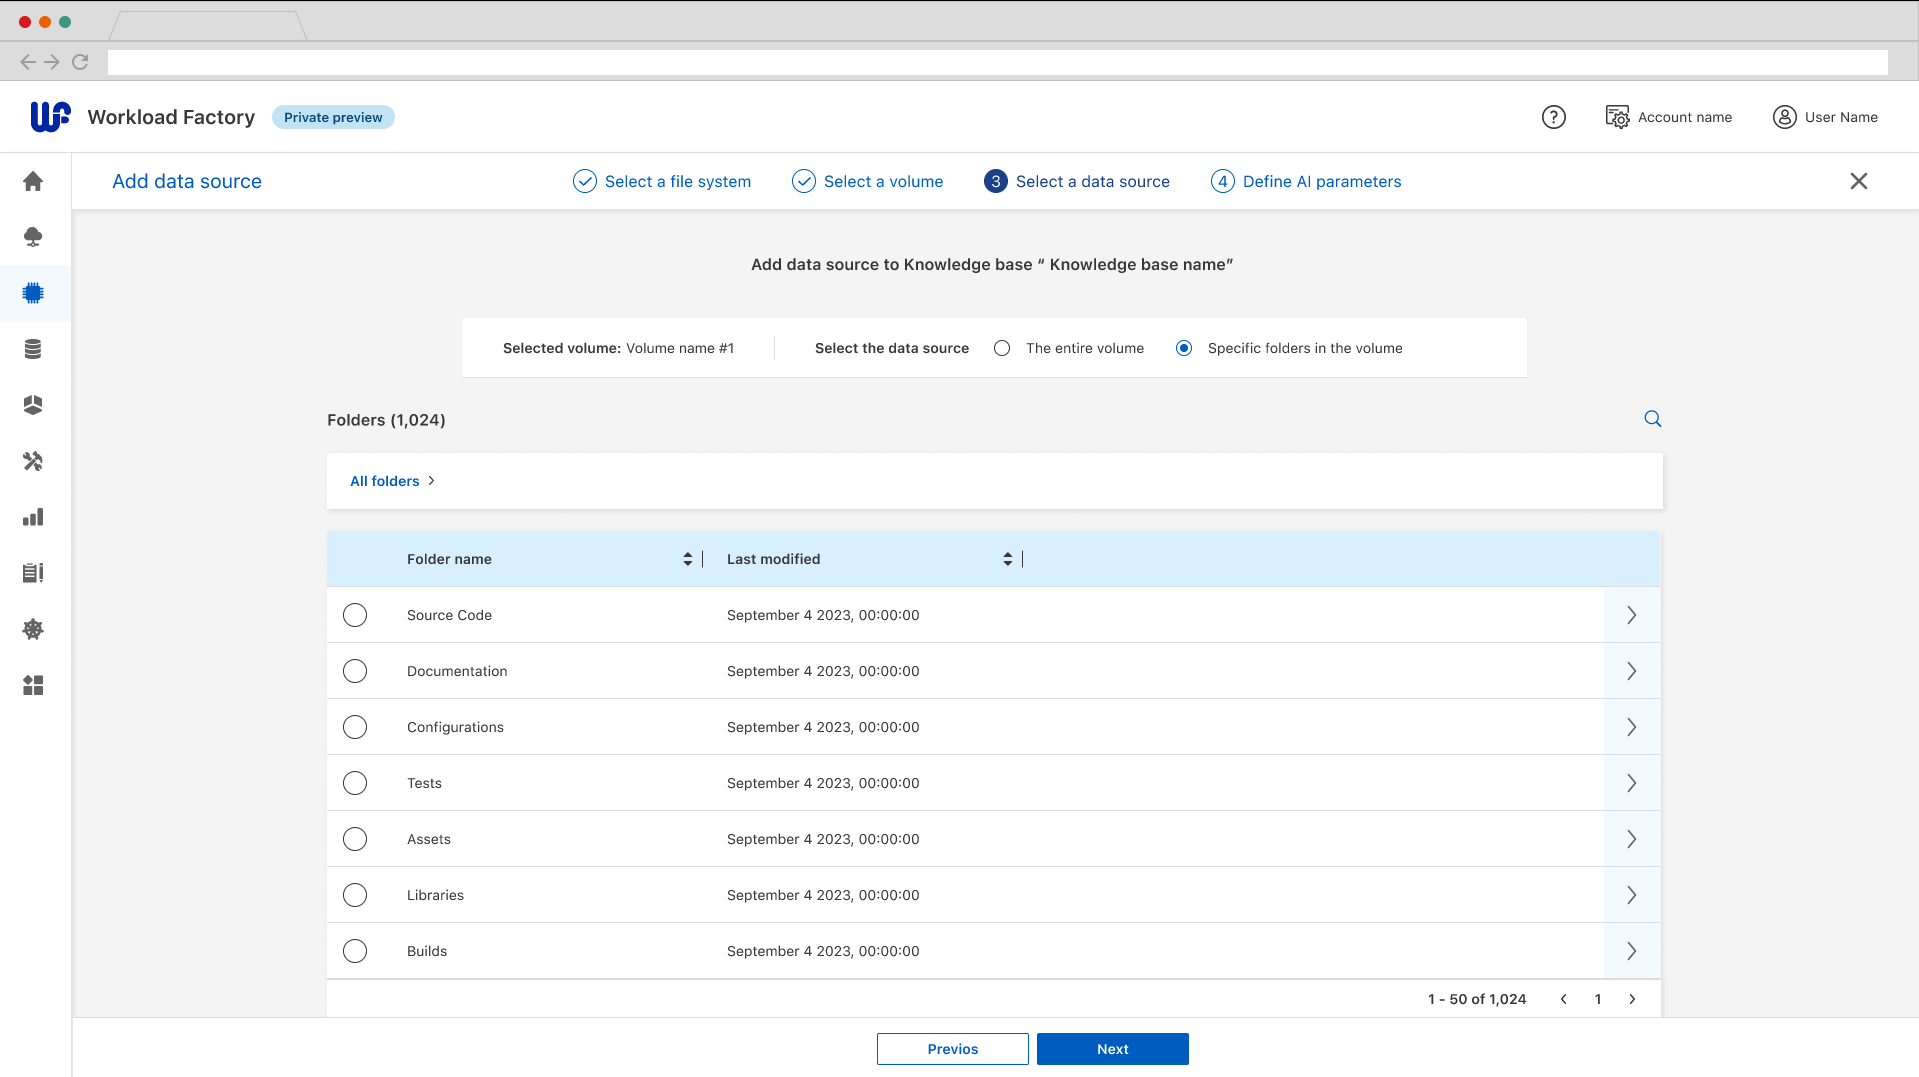
Task: Click the search folders magnifier icon
Action: point(1652,419)
